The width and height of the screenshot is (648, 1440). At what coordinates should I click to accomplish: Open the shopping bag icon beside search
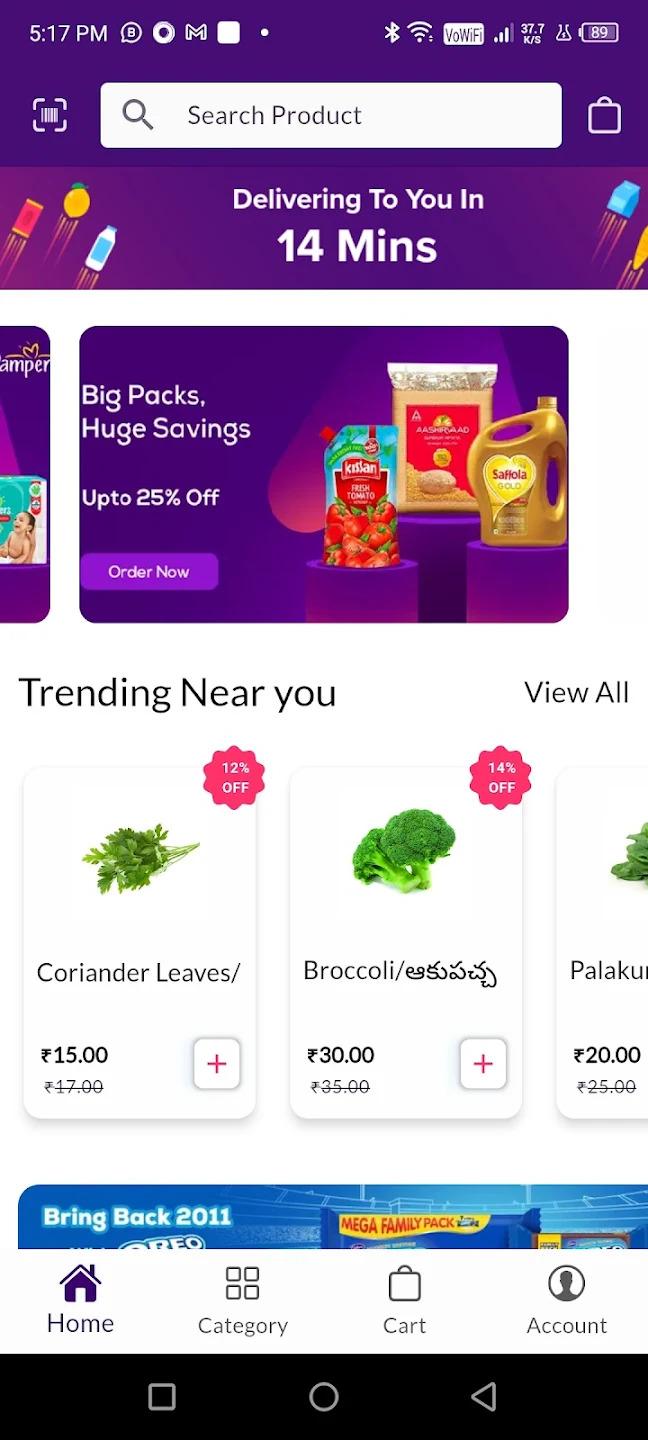pyautogui.click(x=604, y=115)
